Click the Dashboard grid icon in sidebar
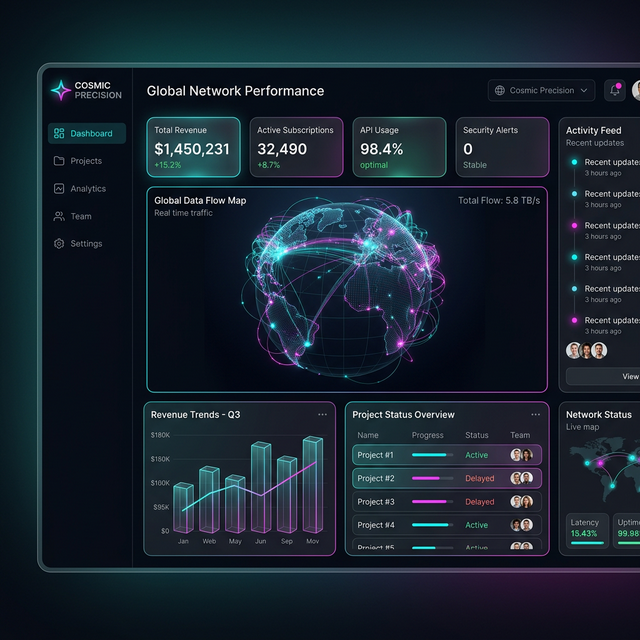This screenshot has width=640, height=640. (x=59, y=133)
